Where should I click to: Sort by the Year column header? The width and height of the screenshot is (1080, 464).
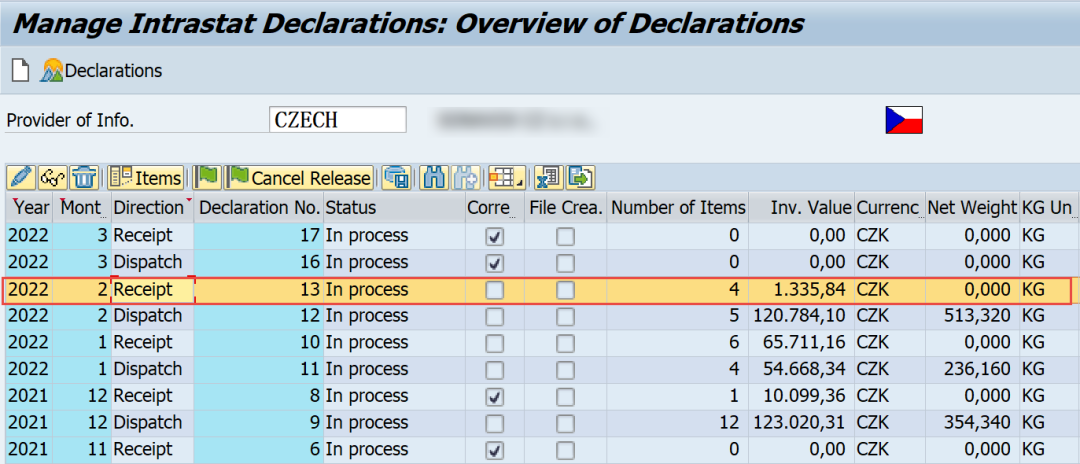pyautogui.click(x=29, y=207)
